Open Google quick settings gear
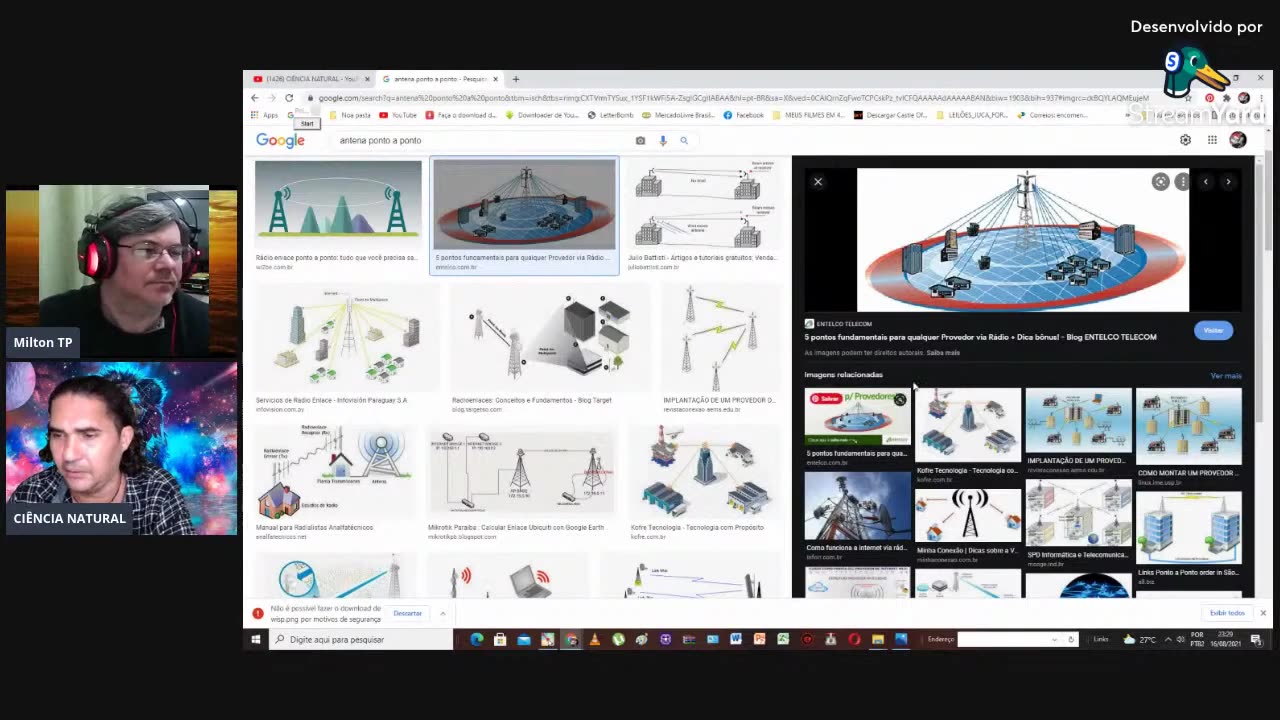 1185,140
